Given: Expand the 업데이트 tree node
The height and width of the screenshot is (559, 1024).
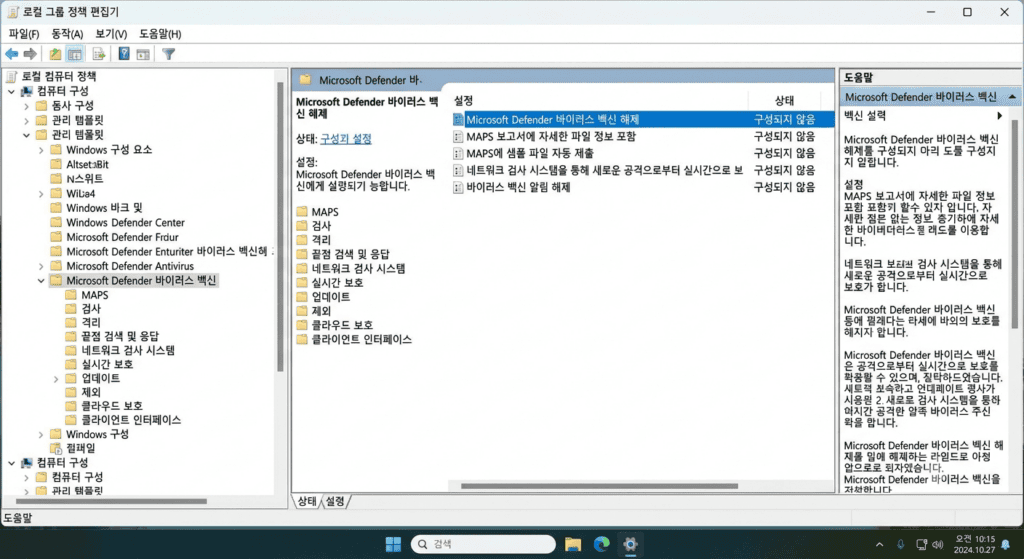Looking at the screenshot, I should coord(56,379).
